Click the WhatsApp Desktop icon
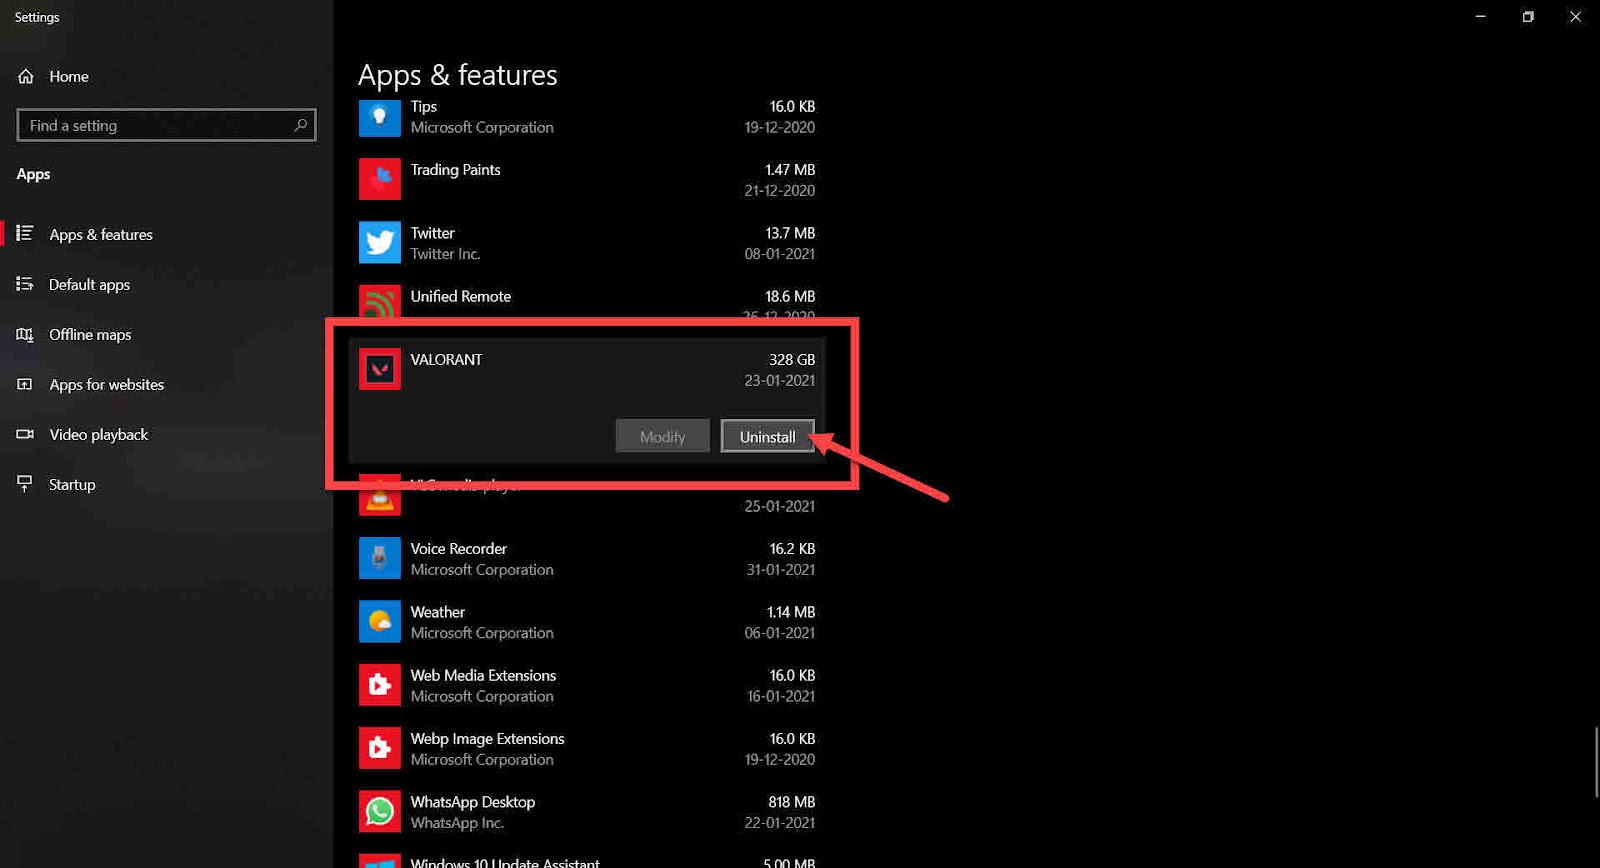1600x868 pixels. click(x=380, y=811)
